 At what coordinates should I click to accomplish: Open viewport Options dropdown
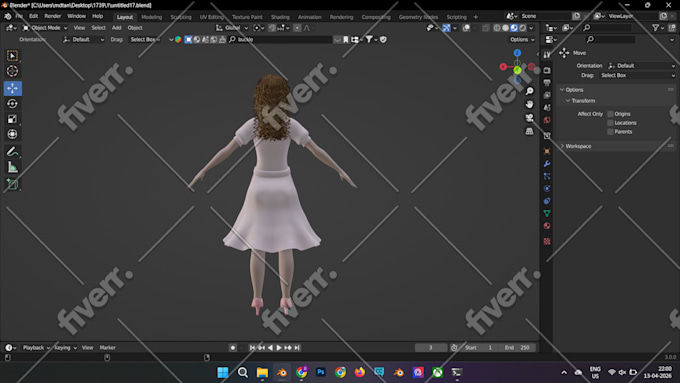coord(522,39)
